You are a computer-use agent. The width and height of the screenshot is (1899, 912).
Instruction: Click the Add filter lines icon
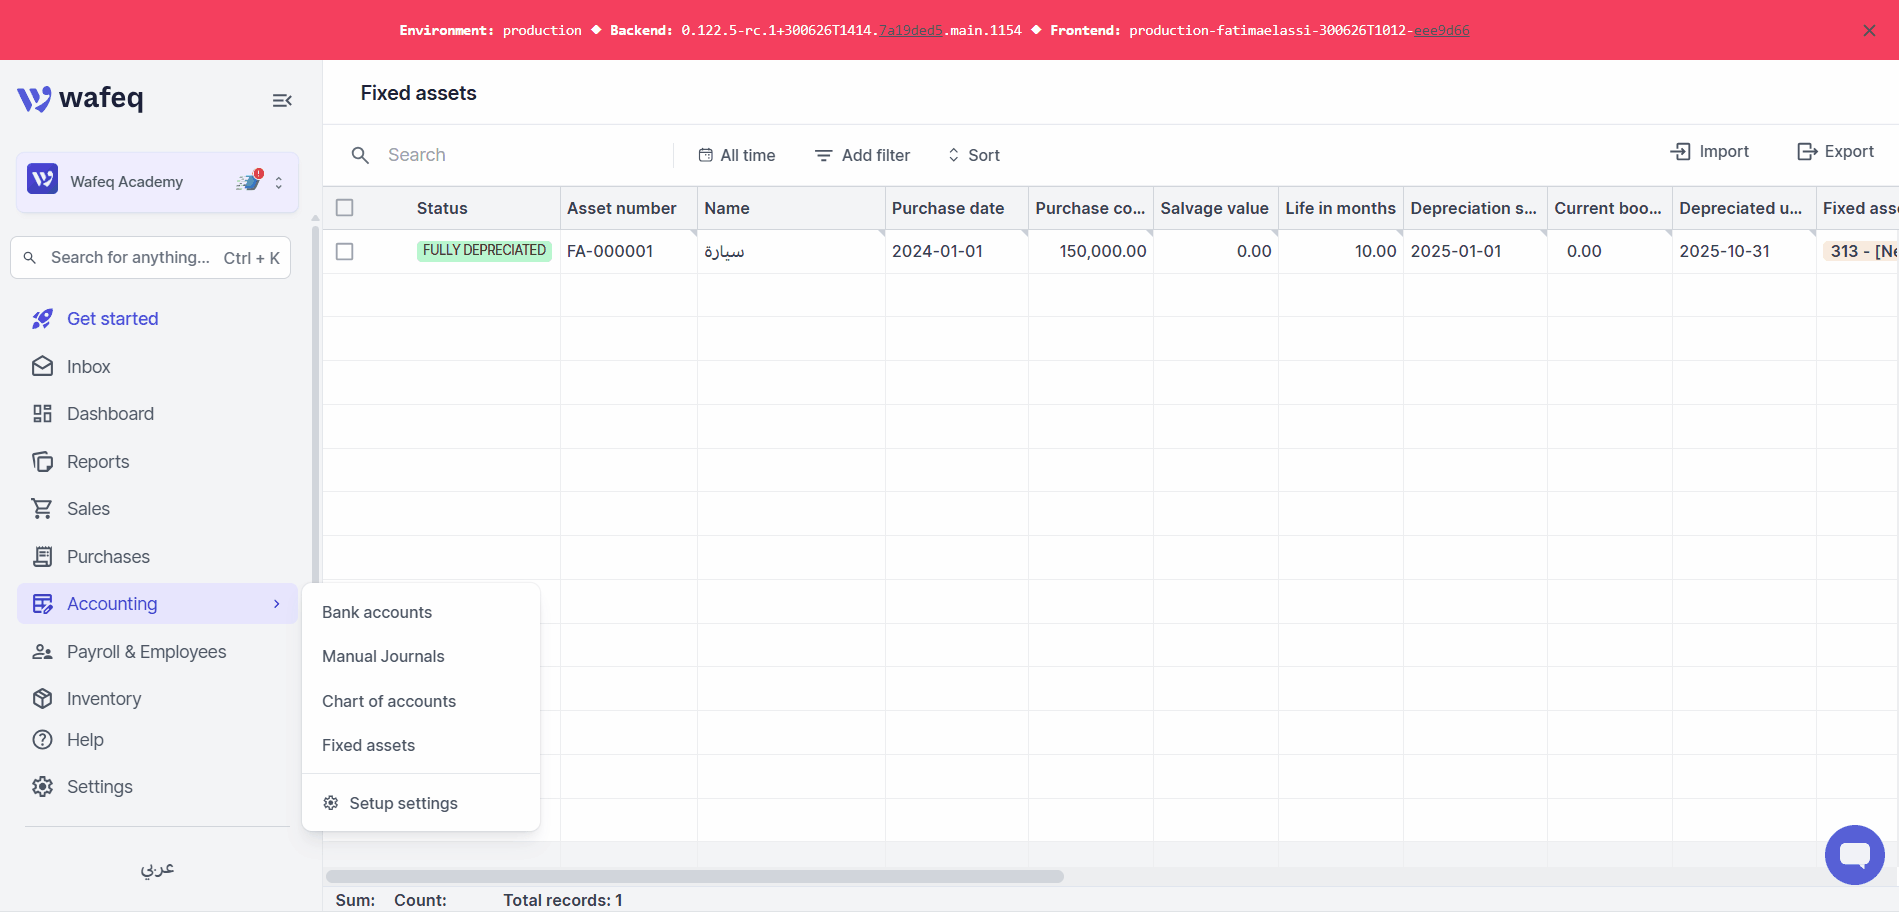click(x=823, y=155)
